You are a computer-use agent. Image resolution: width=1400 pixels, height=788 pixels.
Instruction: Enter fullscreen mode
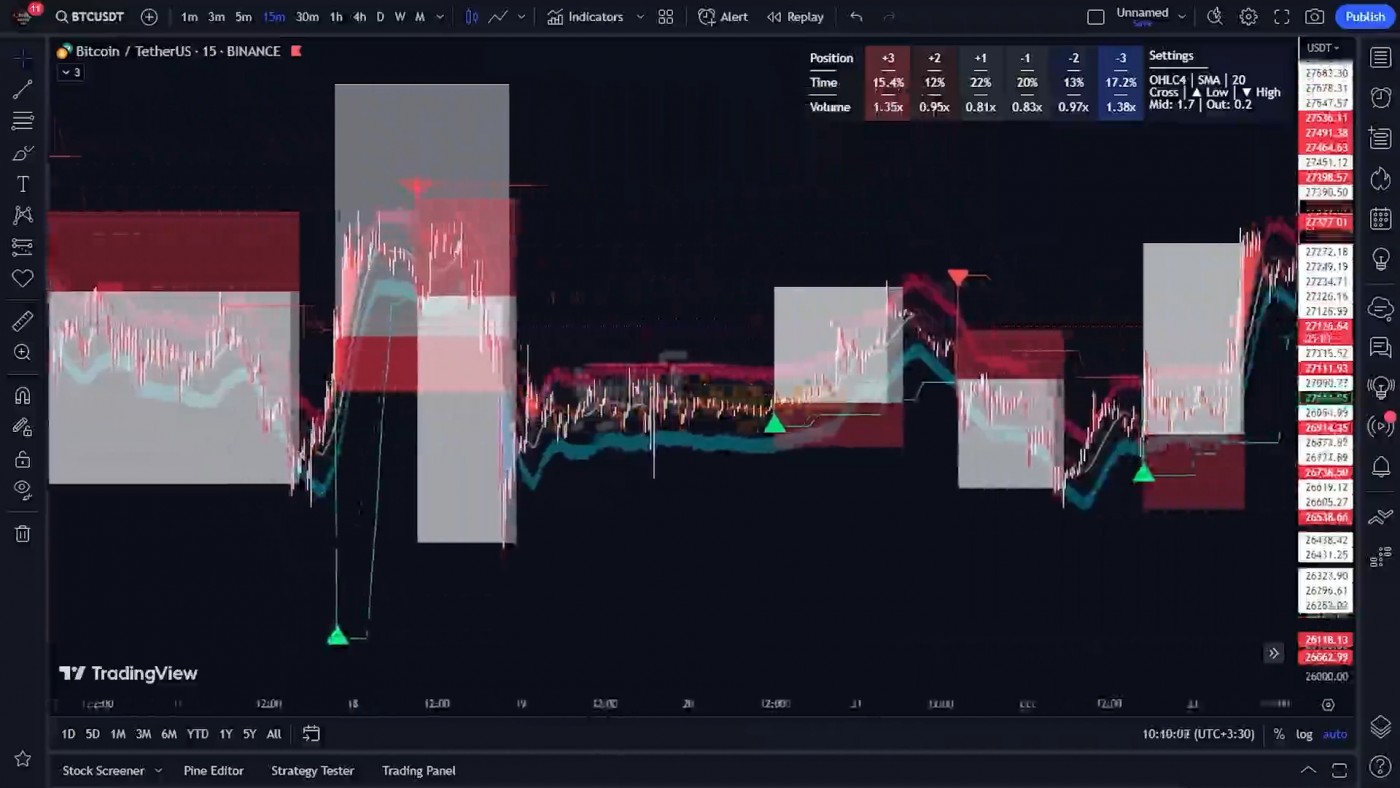1282,17
